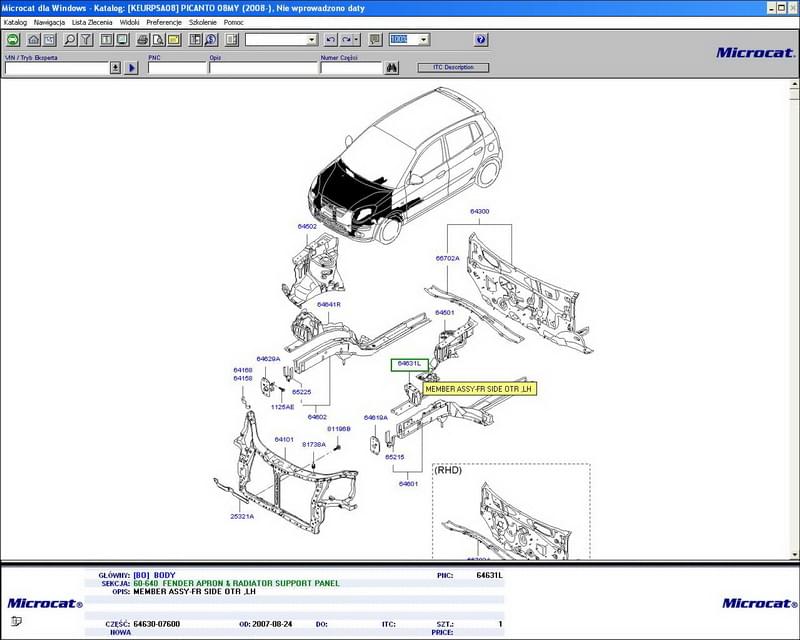Select callout 64300 in the diagram
800x640 pixels.
click(x=479, y=211)
